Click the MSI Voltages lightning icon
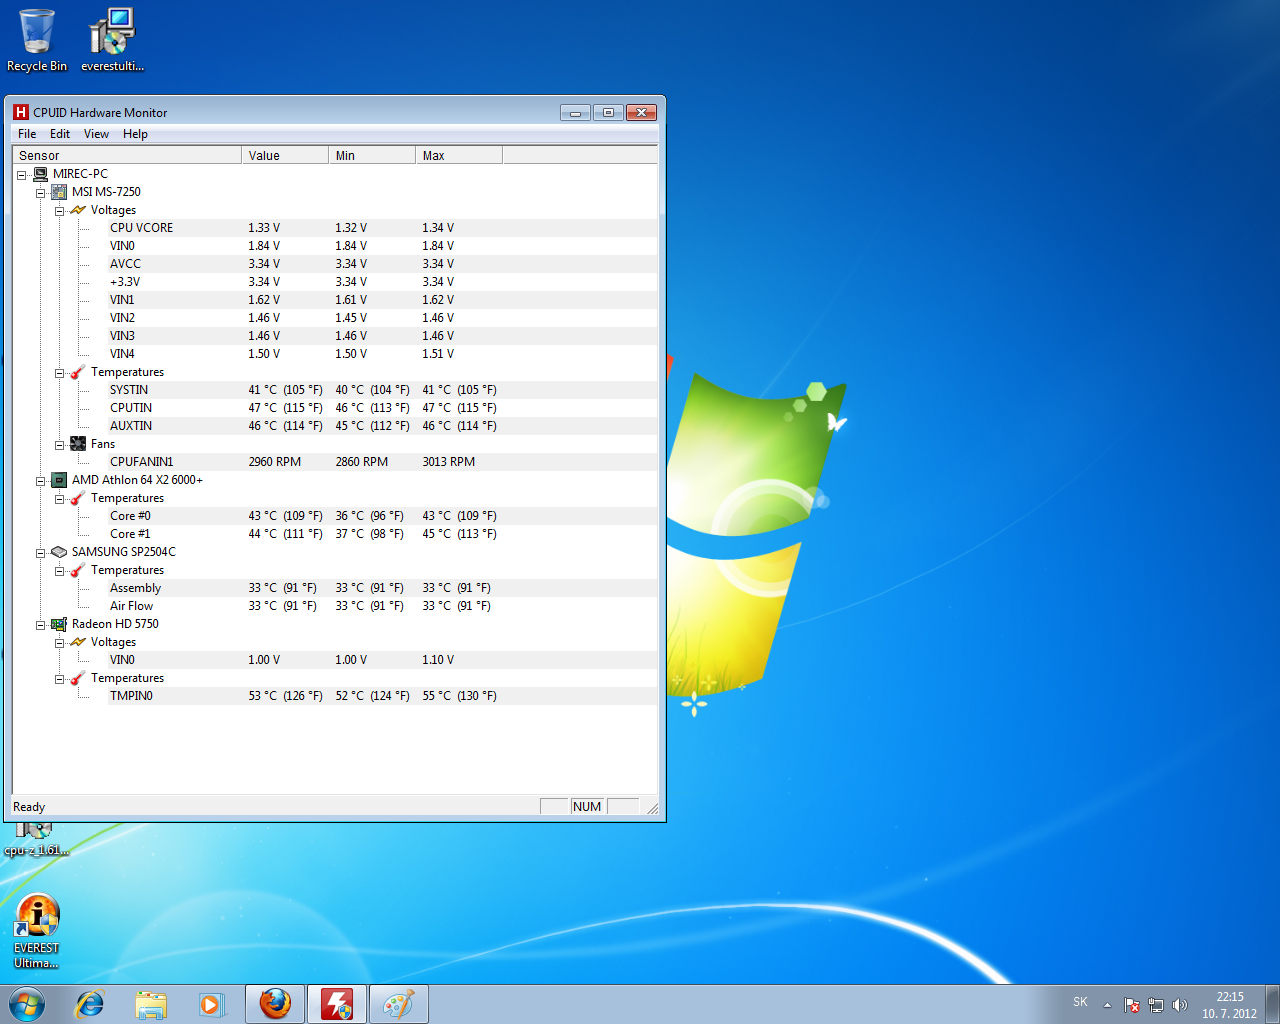 pyautogui.click(x=78, y=210)
